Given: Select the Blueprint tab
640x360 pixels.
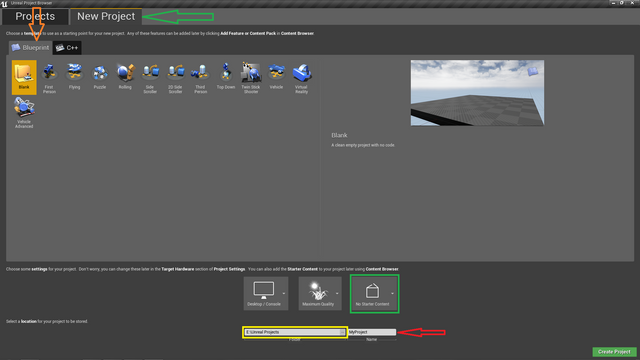Looking at the screenshot, I should 31,48.
